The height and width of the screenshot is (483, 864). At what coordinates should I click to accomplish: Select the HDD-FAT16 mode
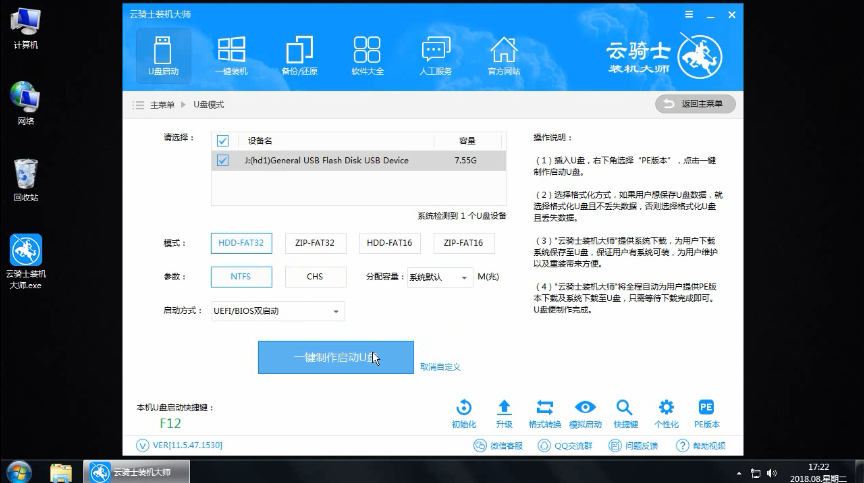coord(390,243)
